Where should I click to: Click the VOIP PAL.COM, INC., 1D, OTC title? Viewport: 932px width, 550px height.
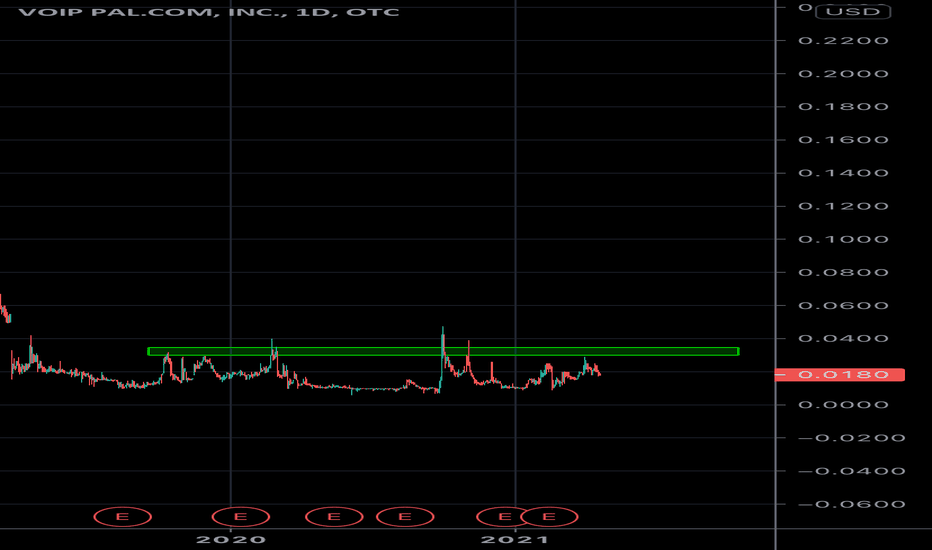[x=209, y=12]
